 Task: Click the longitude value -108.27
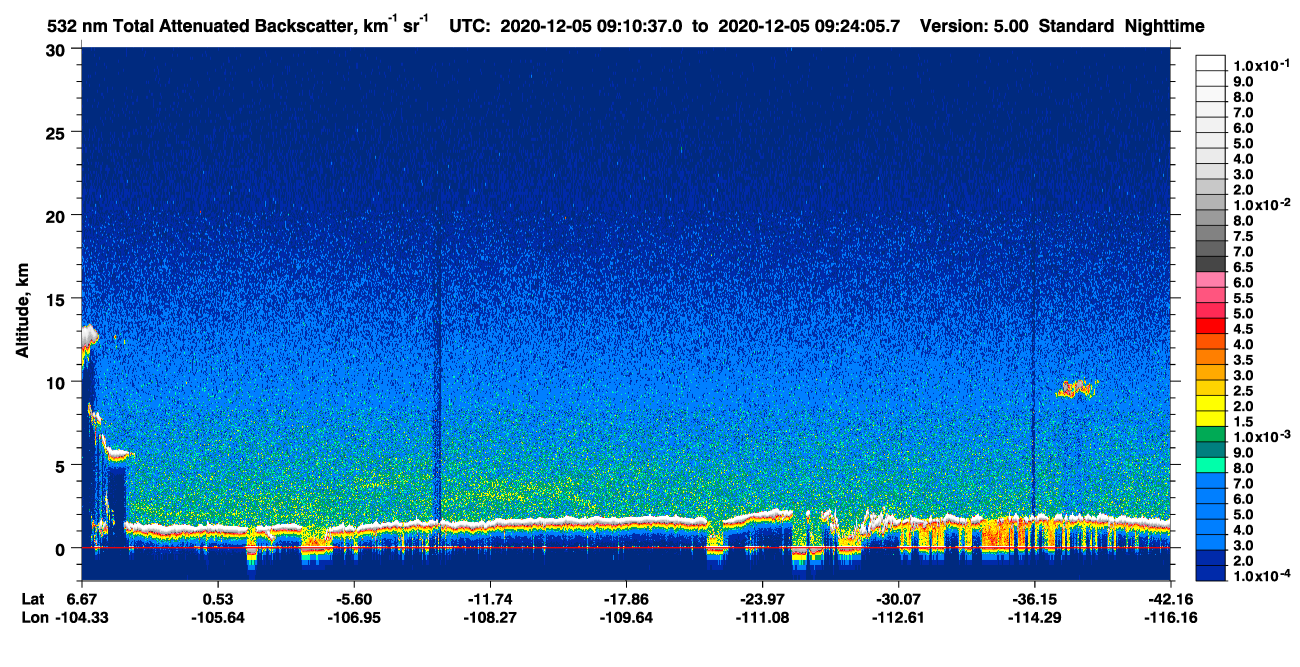(x=489, y=617)
